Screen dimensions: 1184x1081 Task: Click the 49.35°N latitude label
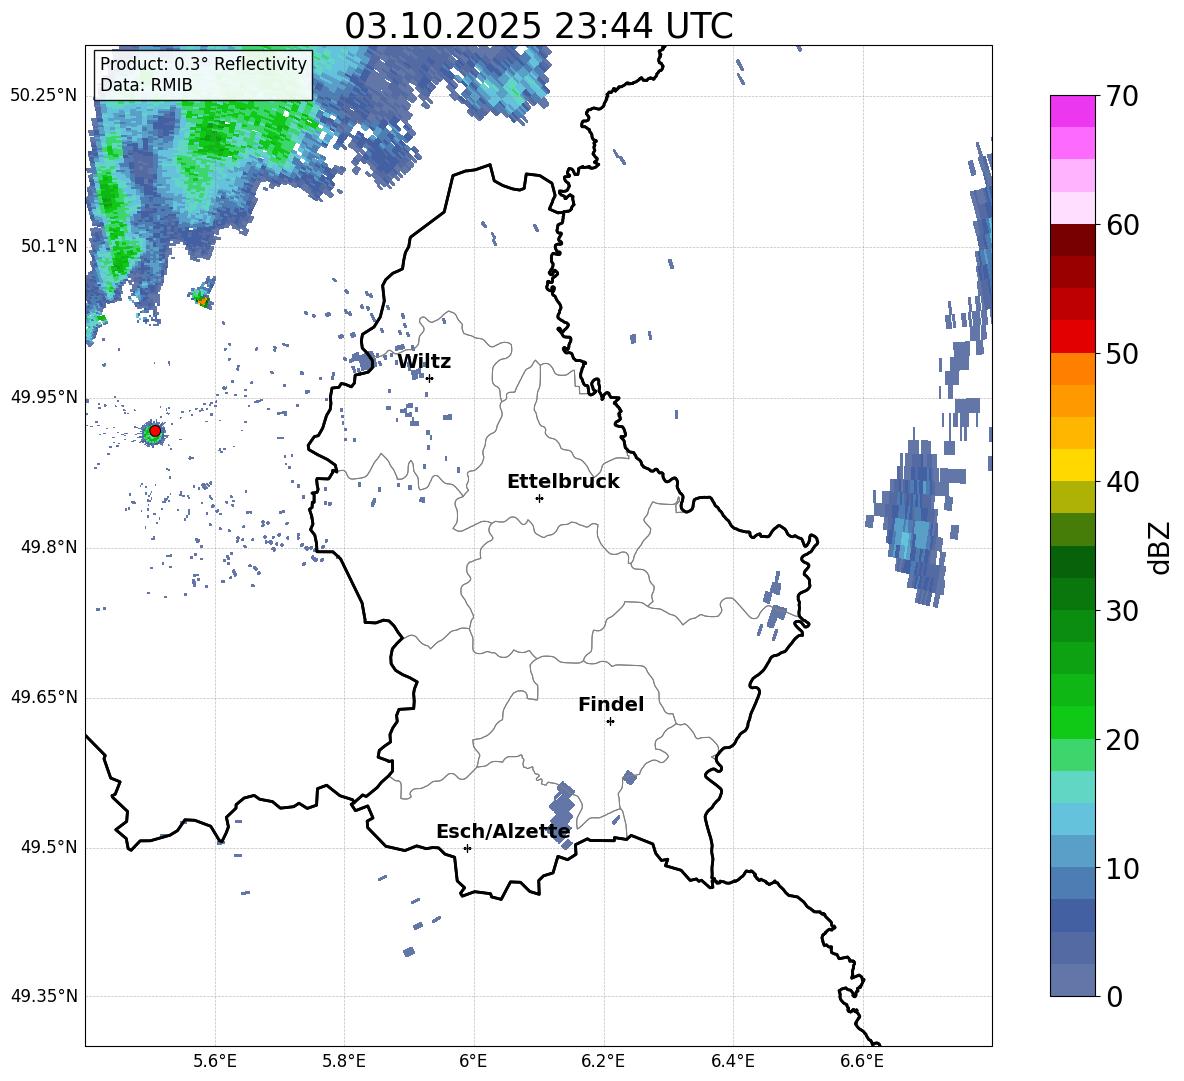(x=43, y=996)
